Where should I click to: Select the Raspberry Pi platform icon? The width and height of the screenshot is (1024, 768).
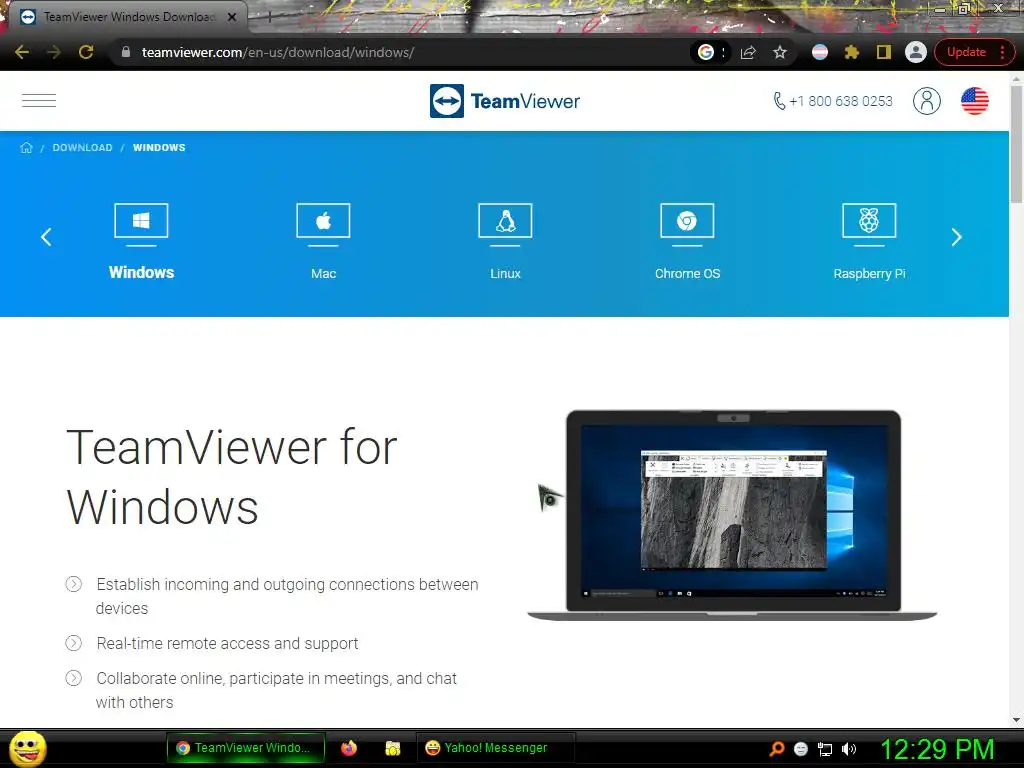(869, 224)
